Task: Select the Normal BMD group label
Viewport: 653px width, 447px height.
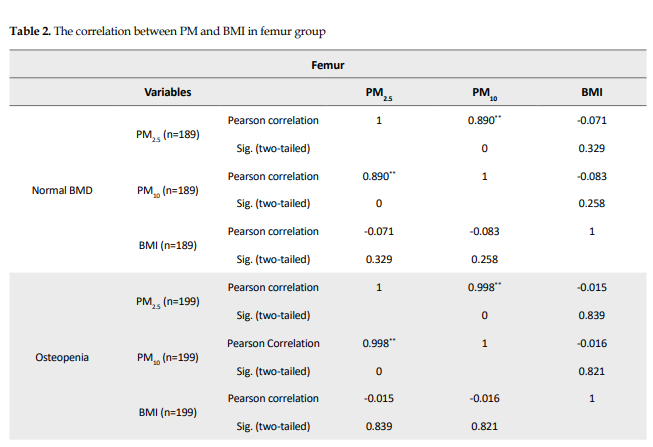Action: coord(63,190)
